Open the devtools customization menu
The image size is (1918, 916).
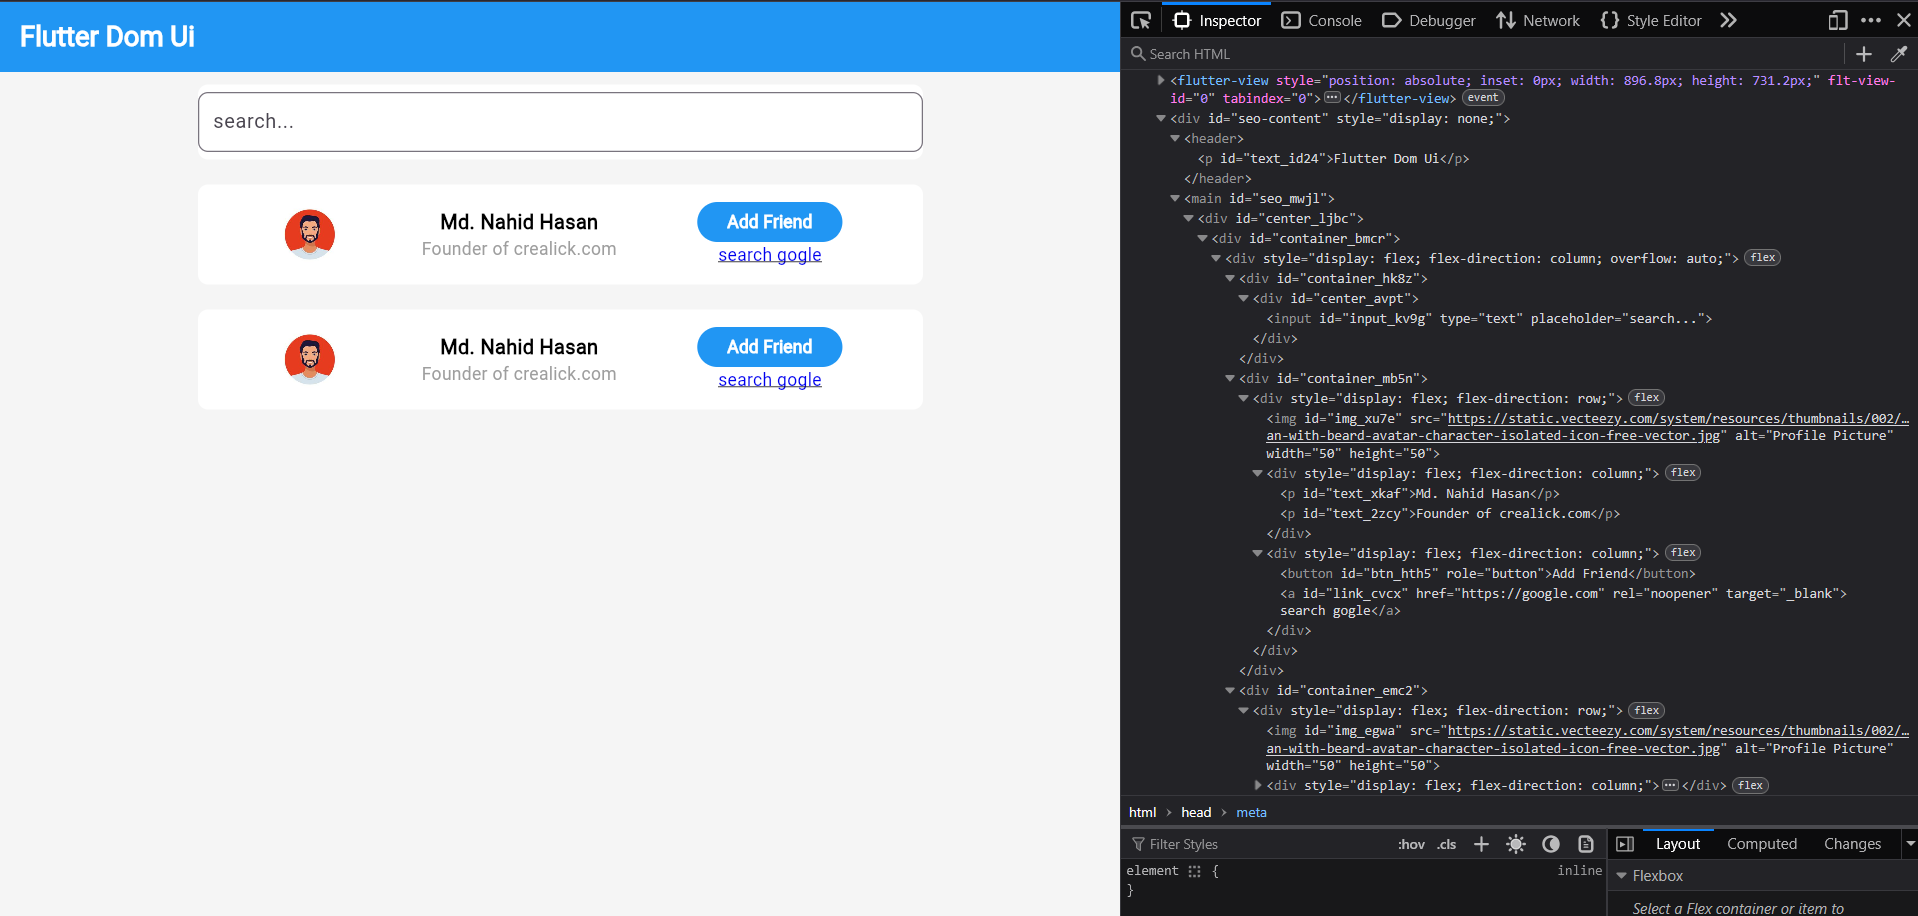pos(1872,20)
